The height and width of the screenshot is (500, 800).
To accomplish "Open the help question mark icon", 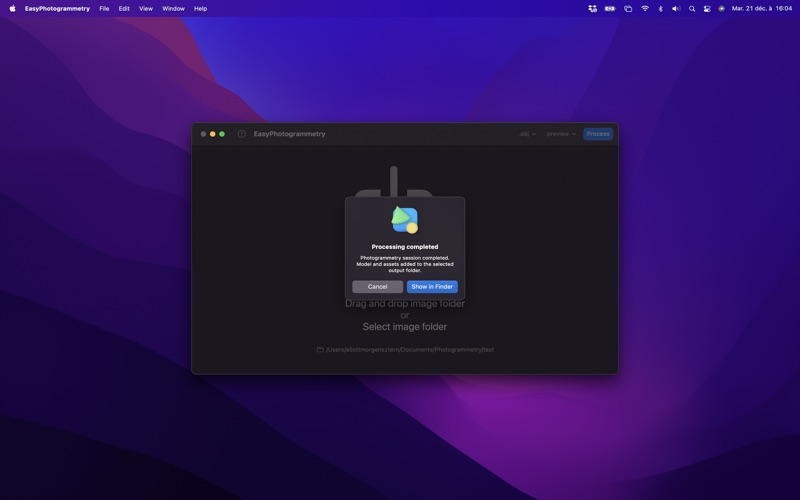I will tap(241, 134).
